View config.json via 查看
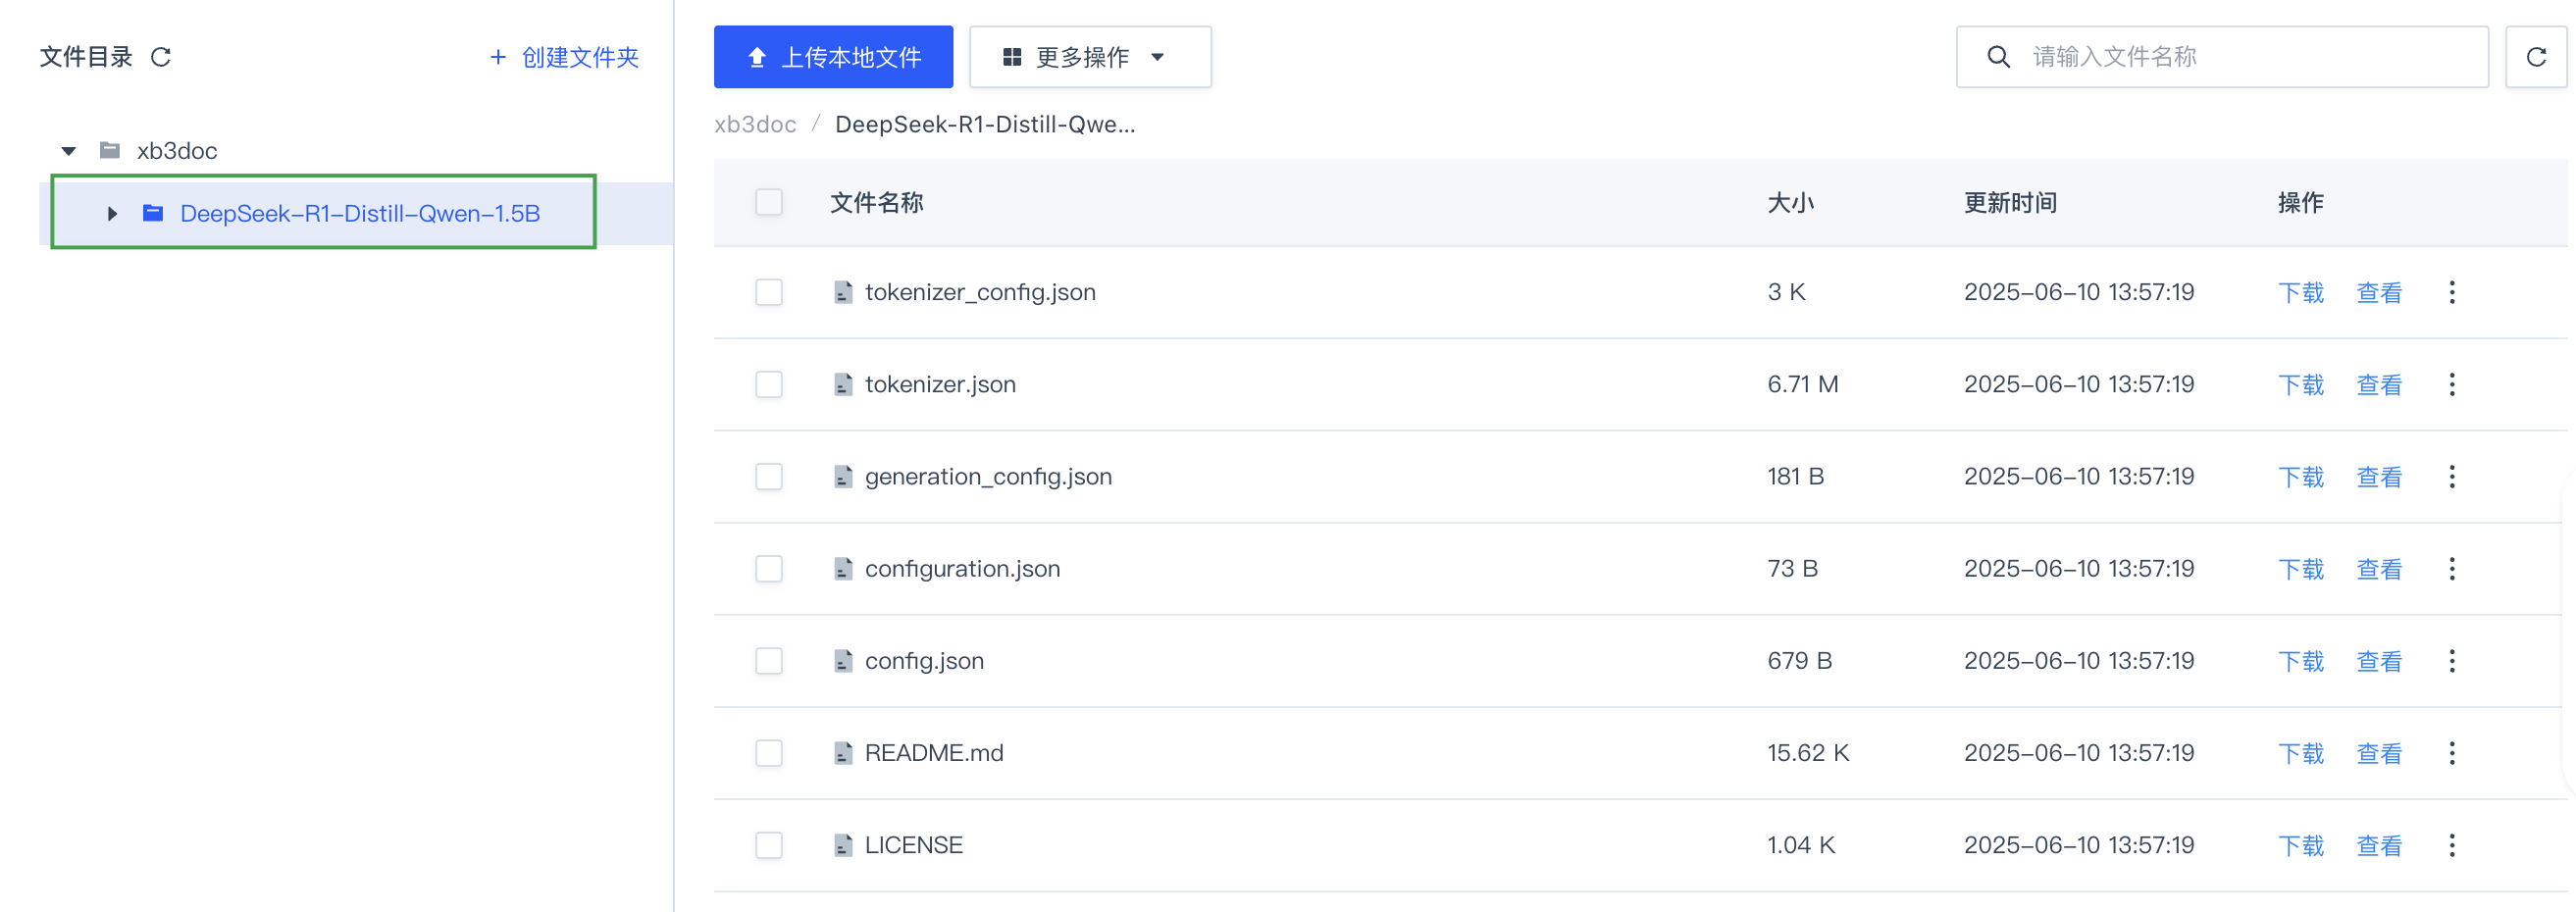Viewport: 2576px width, 912px height. coord(2379,661)
